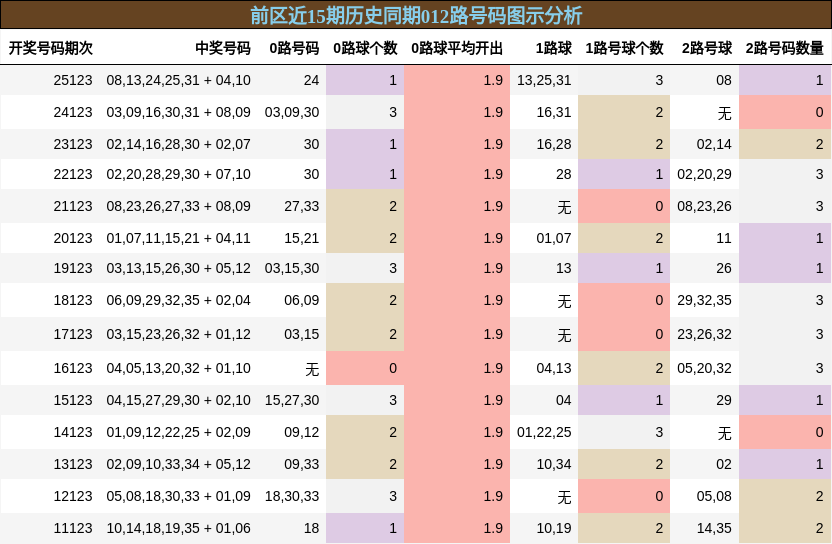Click the 0路球平均开出 column header
The height and width of the screenshot is (544, 832).
click(x=457, y=48)
